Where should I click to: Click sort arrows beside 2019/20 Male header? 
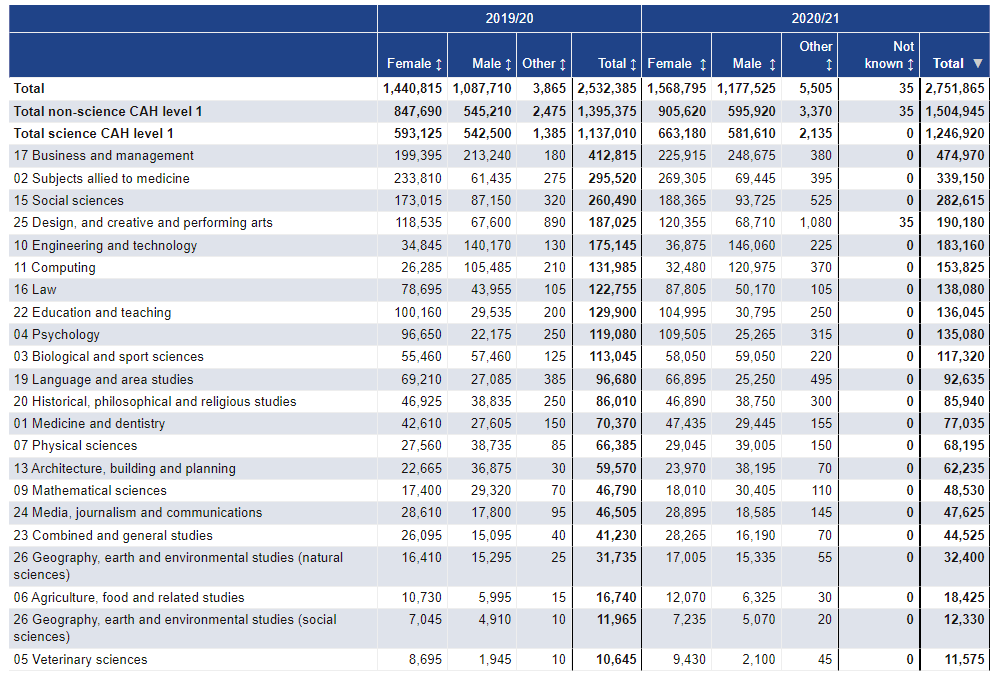pyautogui.click(x=508, y=64)
